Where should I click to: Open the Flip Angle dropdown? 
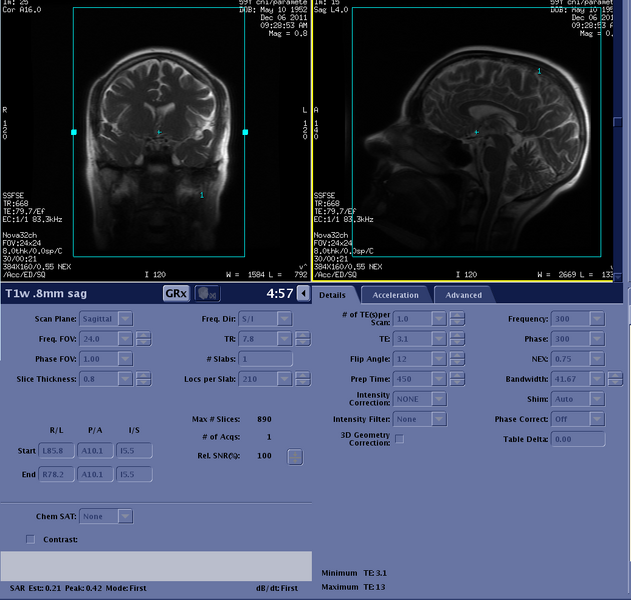click(x=439, y=359)
